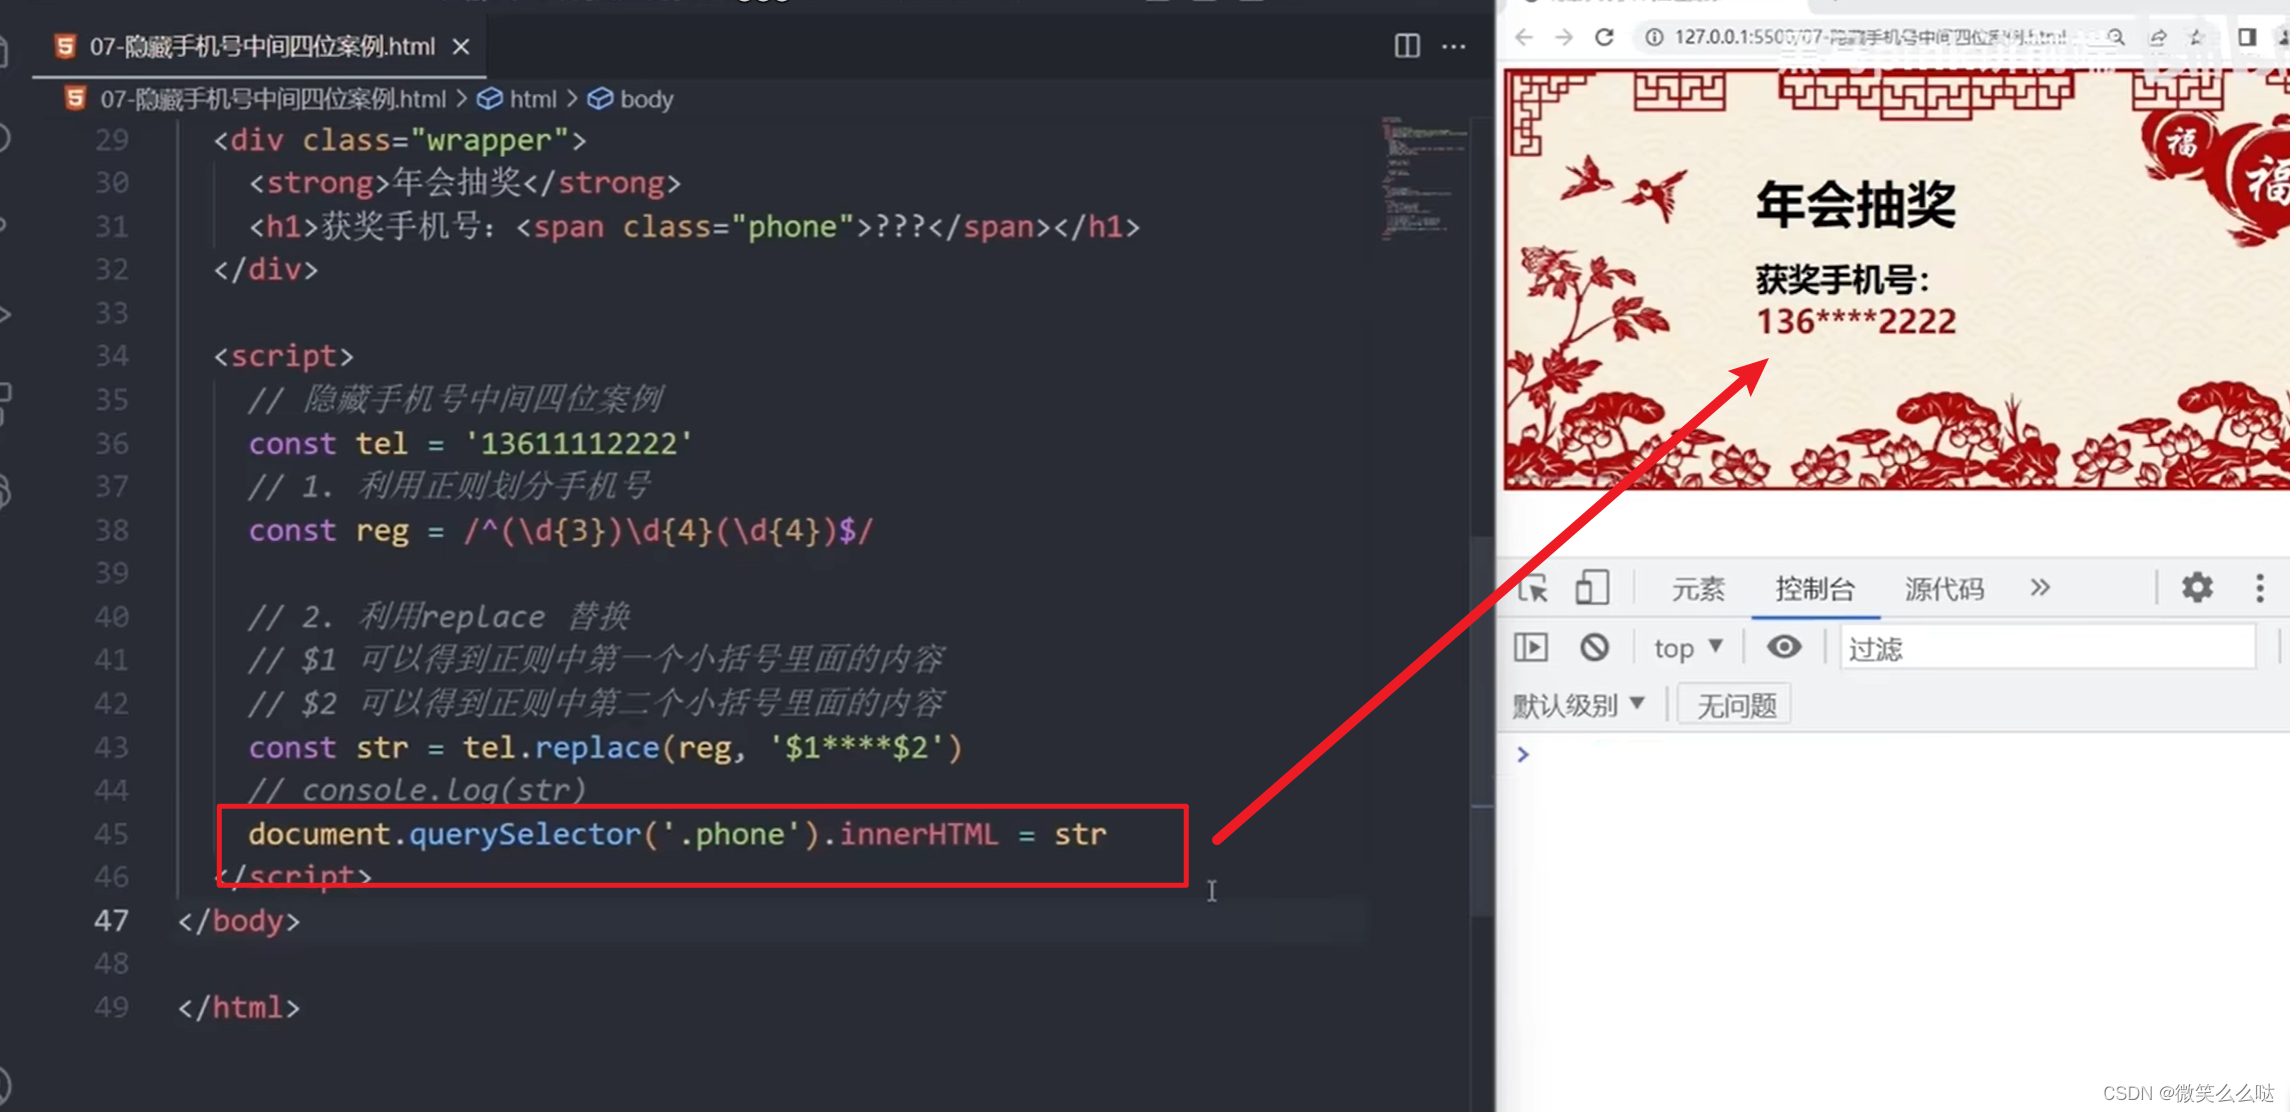Viewport: 2290px width, 1112px height.
Task: Clear the console
Action: [1594, 647]
